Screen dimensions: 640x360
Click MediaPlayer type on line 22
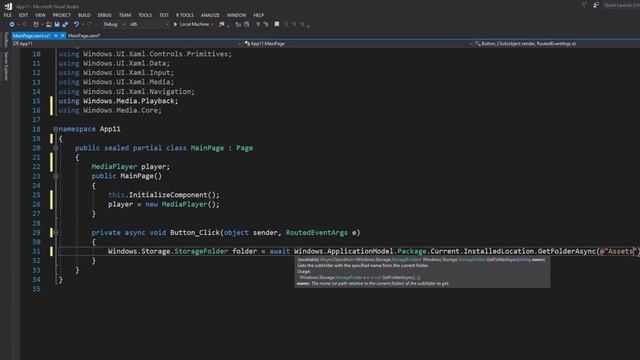click(114, 167)
